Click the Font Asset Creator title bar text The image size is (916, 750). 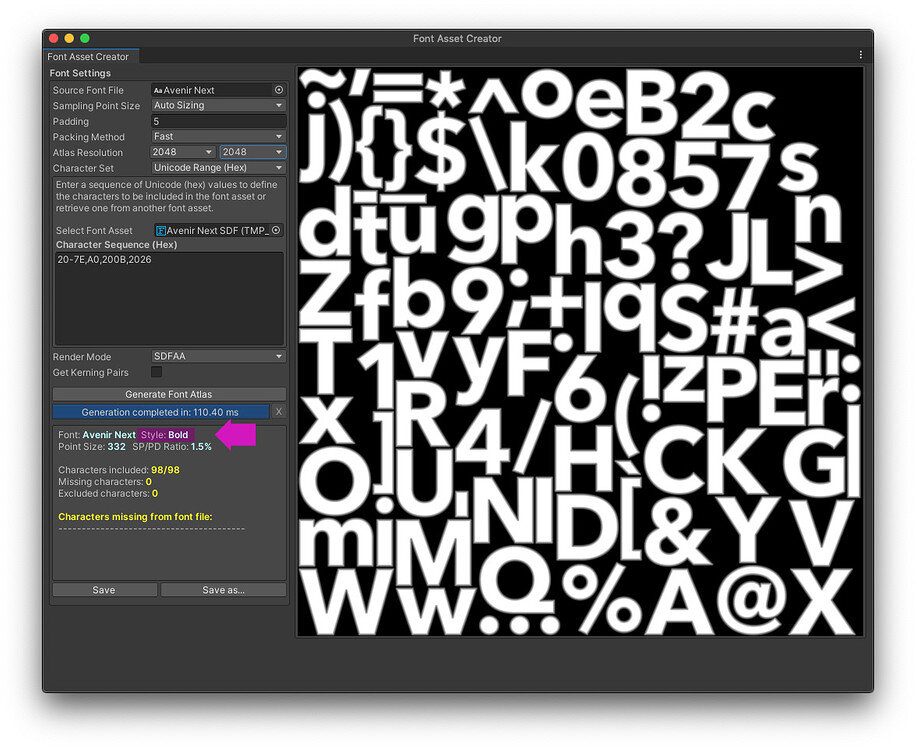(x=457, y=39)
